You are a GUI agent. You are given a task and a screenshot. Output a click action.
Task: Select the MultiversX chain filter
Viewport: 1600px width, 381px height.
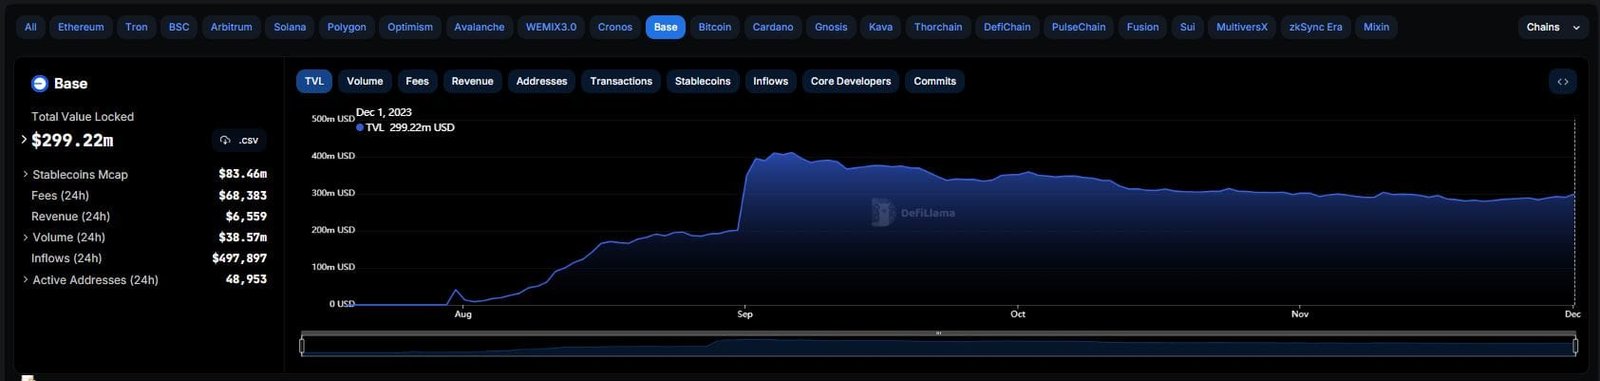click(x=1242, y=27)
